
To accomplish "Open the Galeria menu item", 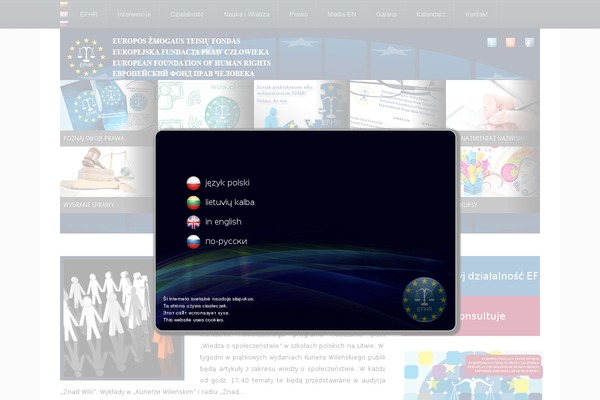I will tap(386, 15).
